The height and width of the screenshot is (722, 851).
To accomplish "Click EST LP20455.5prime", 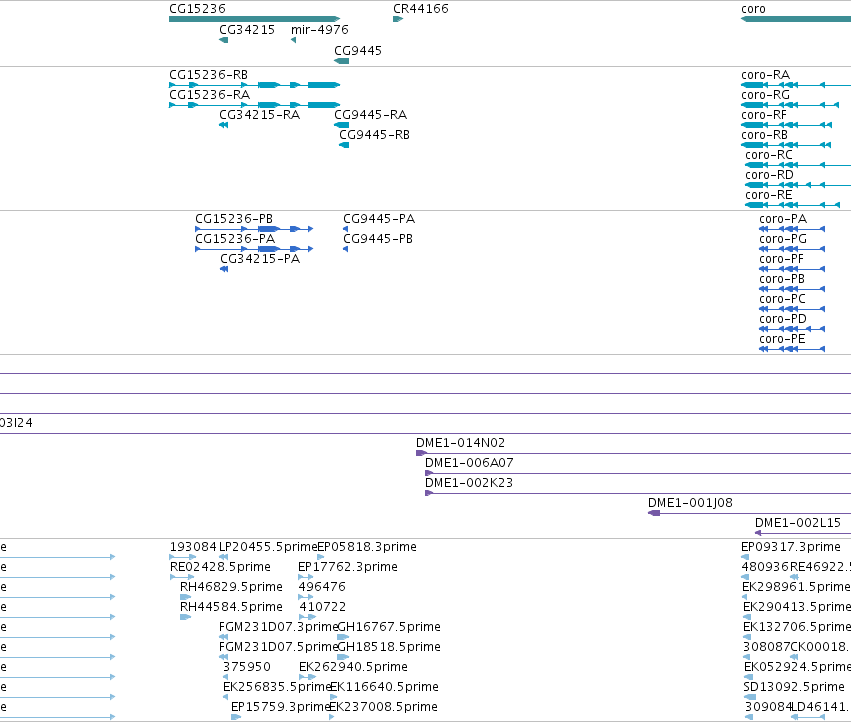I will coord(224,557).
